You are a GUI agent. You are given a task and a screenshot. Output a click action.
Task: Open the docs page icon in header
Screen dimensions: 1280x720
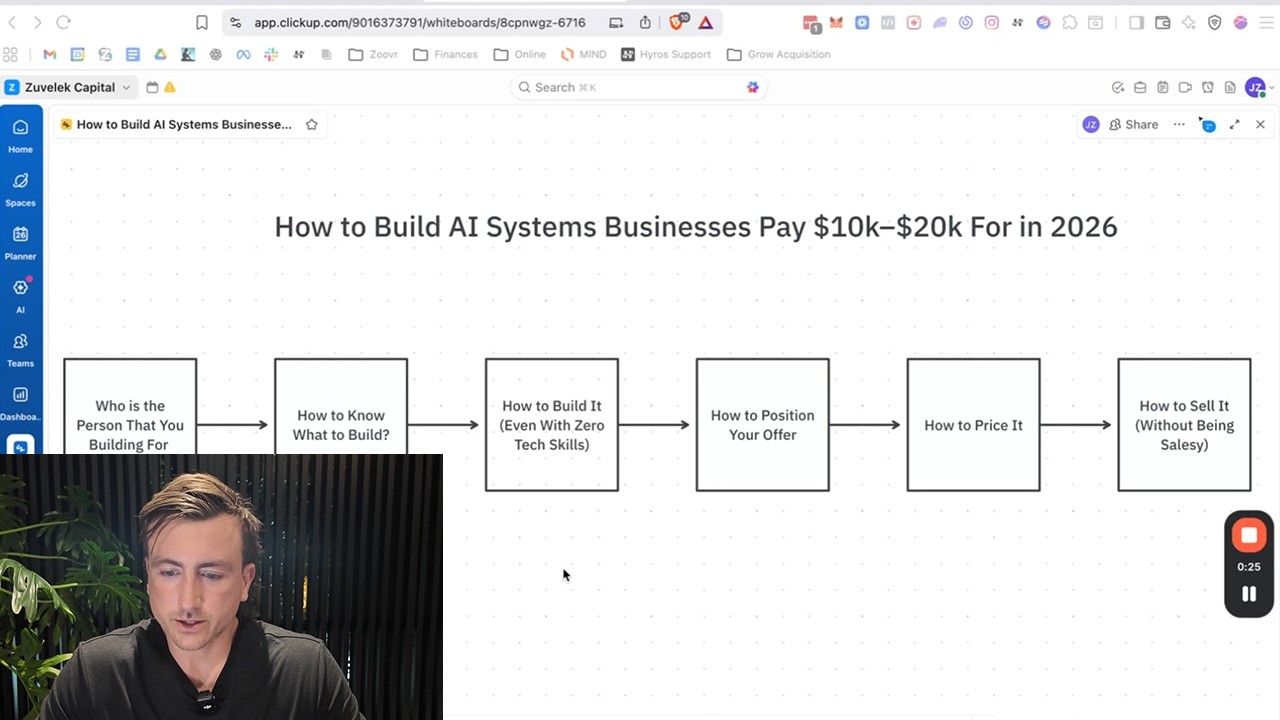tap(1230, 87)
